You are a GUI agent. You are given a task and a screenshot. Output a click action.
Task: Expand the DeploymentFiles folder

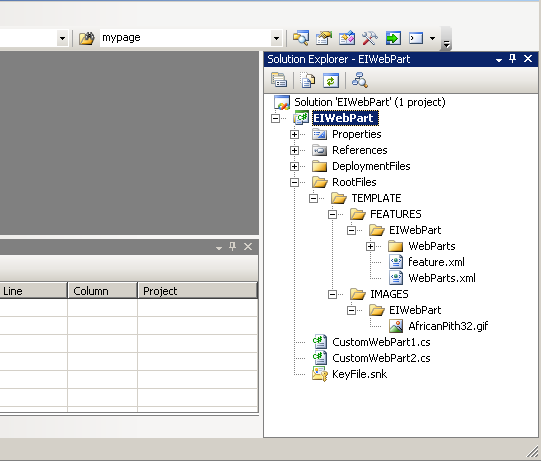coord(294,166)
